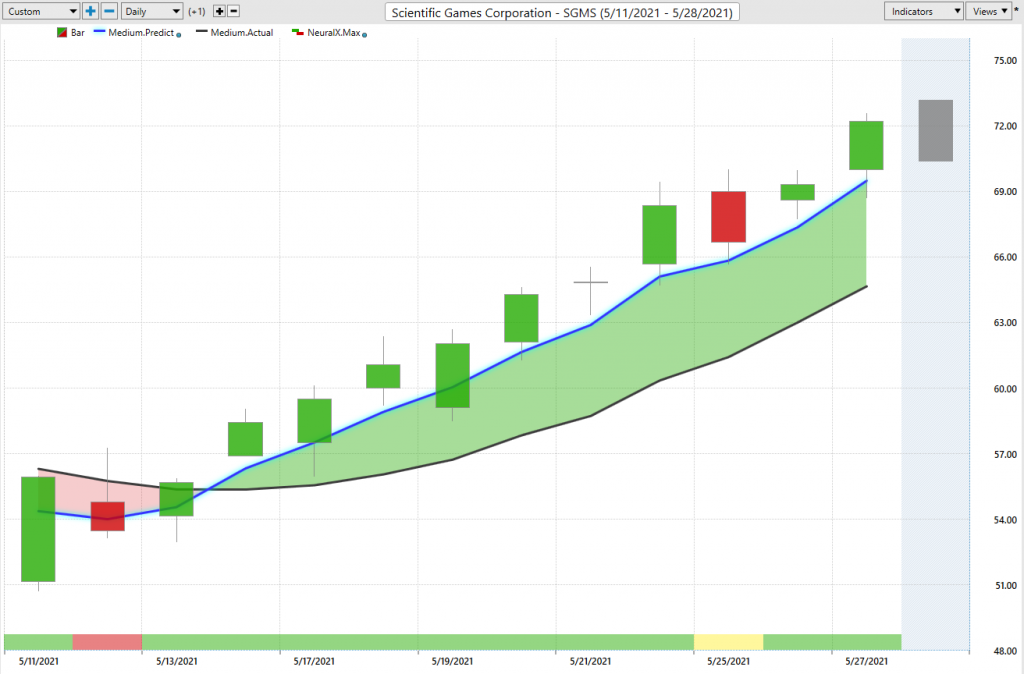
Task: Click the 5/27/2021 date axis label
Action: (x=866, y=662)
